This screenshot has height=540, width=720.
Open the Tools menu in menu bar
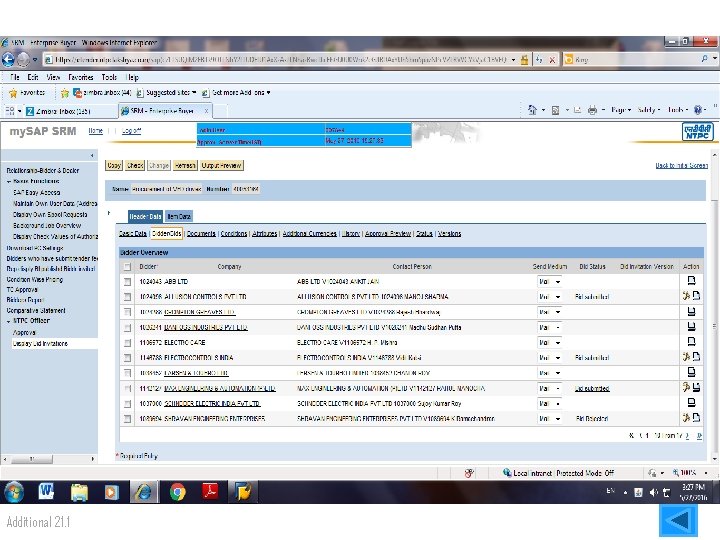(109, 77)
